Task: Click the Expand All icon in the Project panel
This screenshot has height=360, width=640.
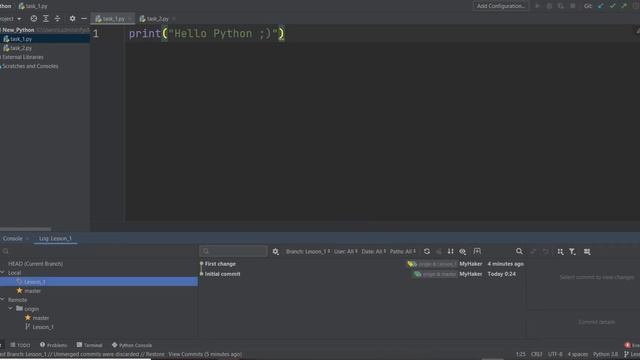Action: [x=46, y=18]
